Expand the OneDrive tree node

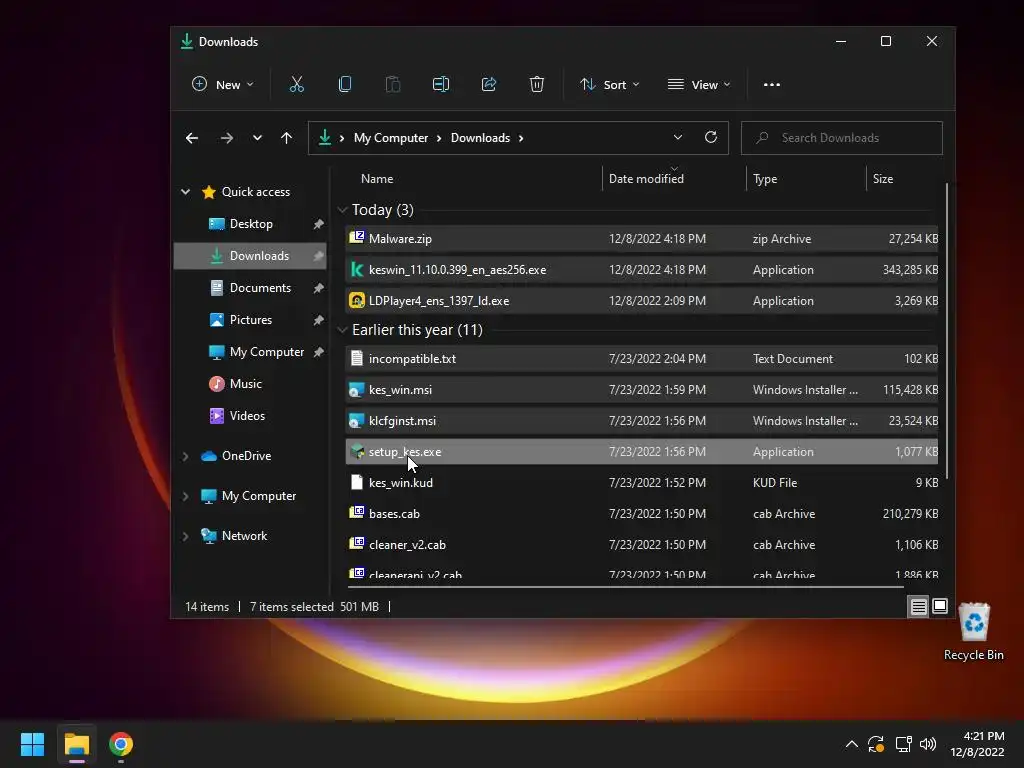tap(185, 456)
